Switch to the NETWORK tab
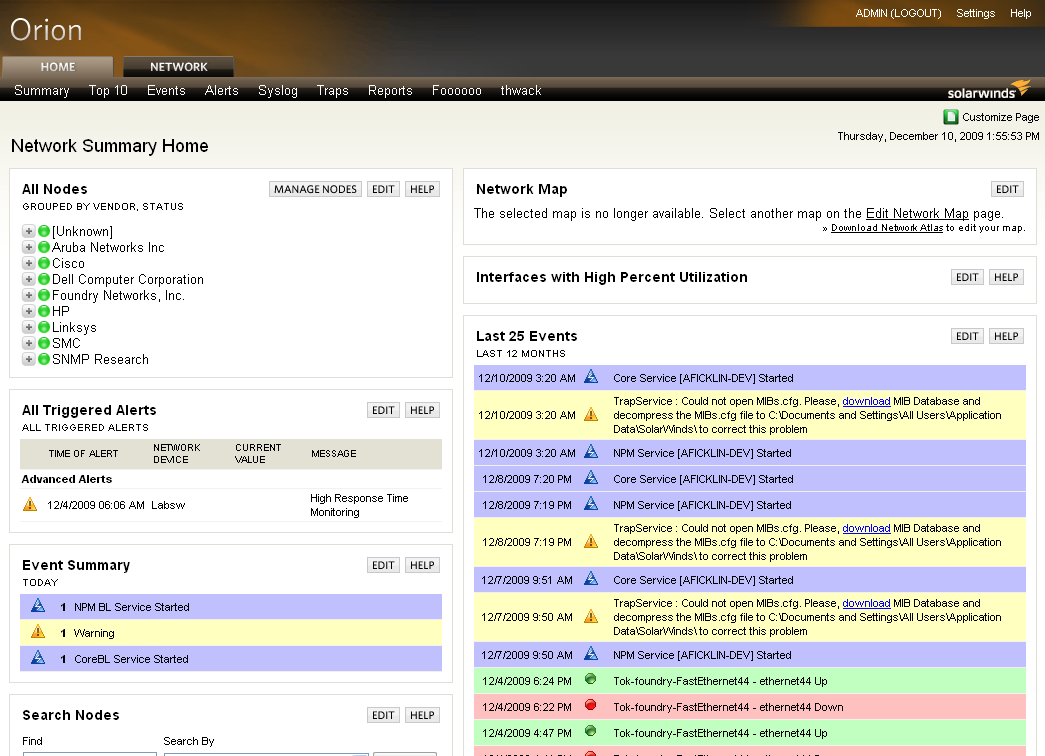 coord(179,67)
